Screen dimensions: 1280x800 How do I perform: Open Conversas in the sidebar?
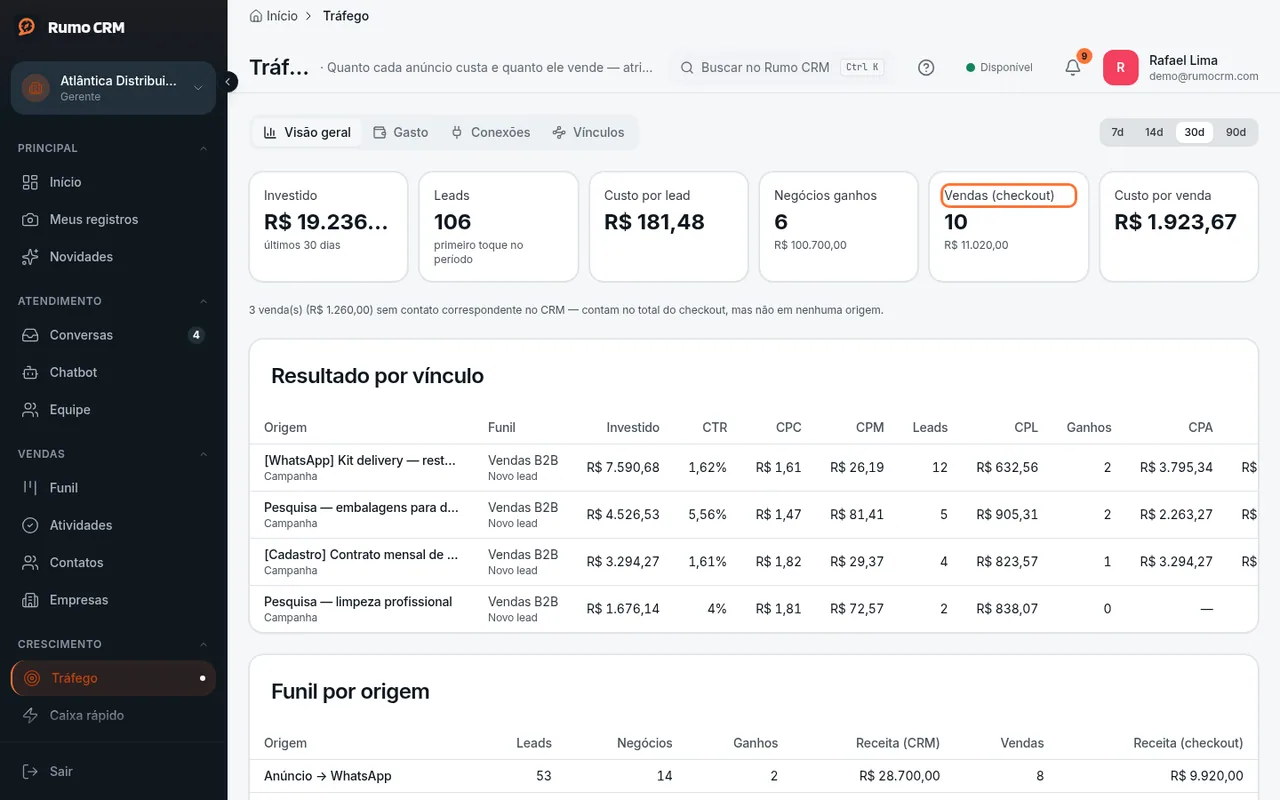click(x=113, y=335)
